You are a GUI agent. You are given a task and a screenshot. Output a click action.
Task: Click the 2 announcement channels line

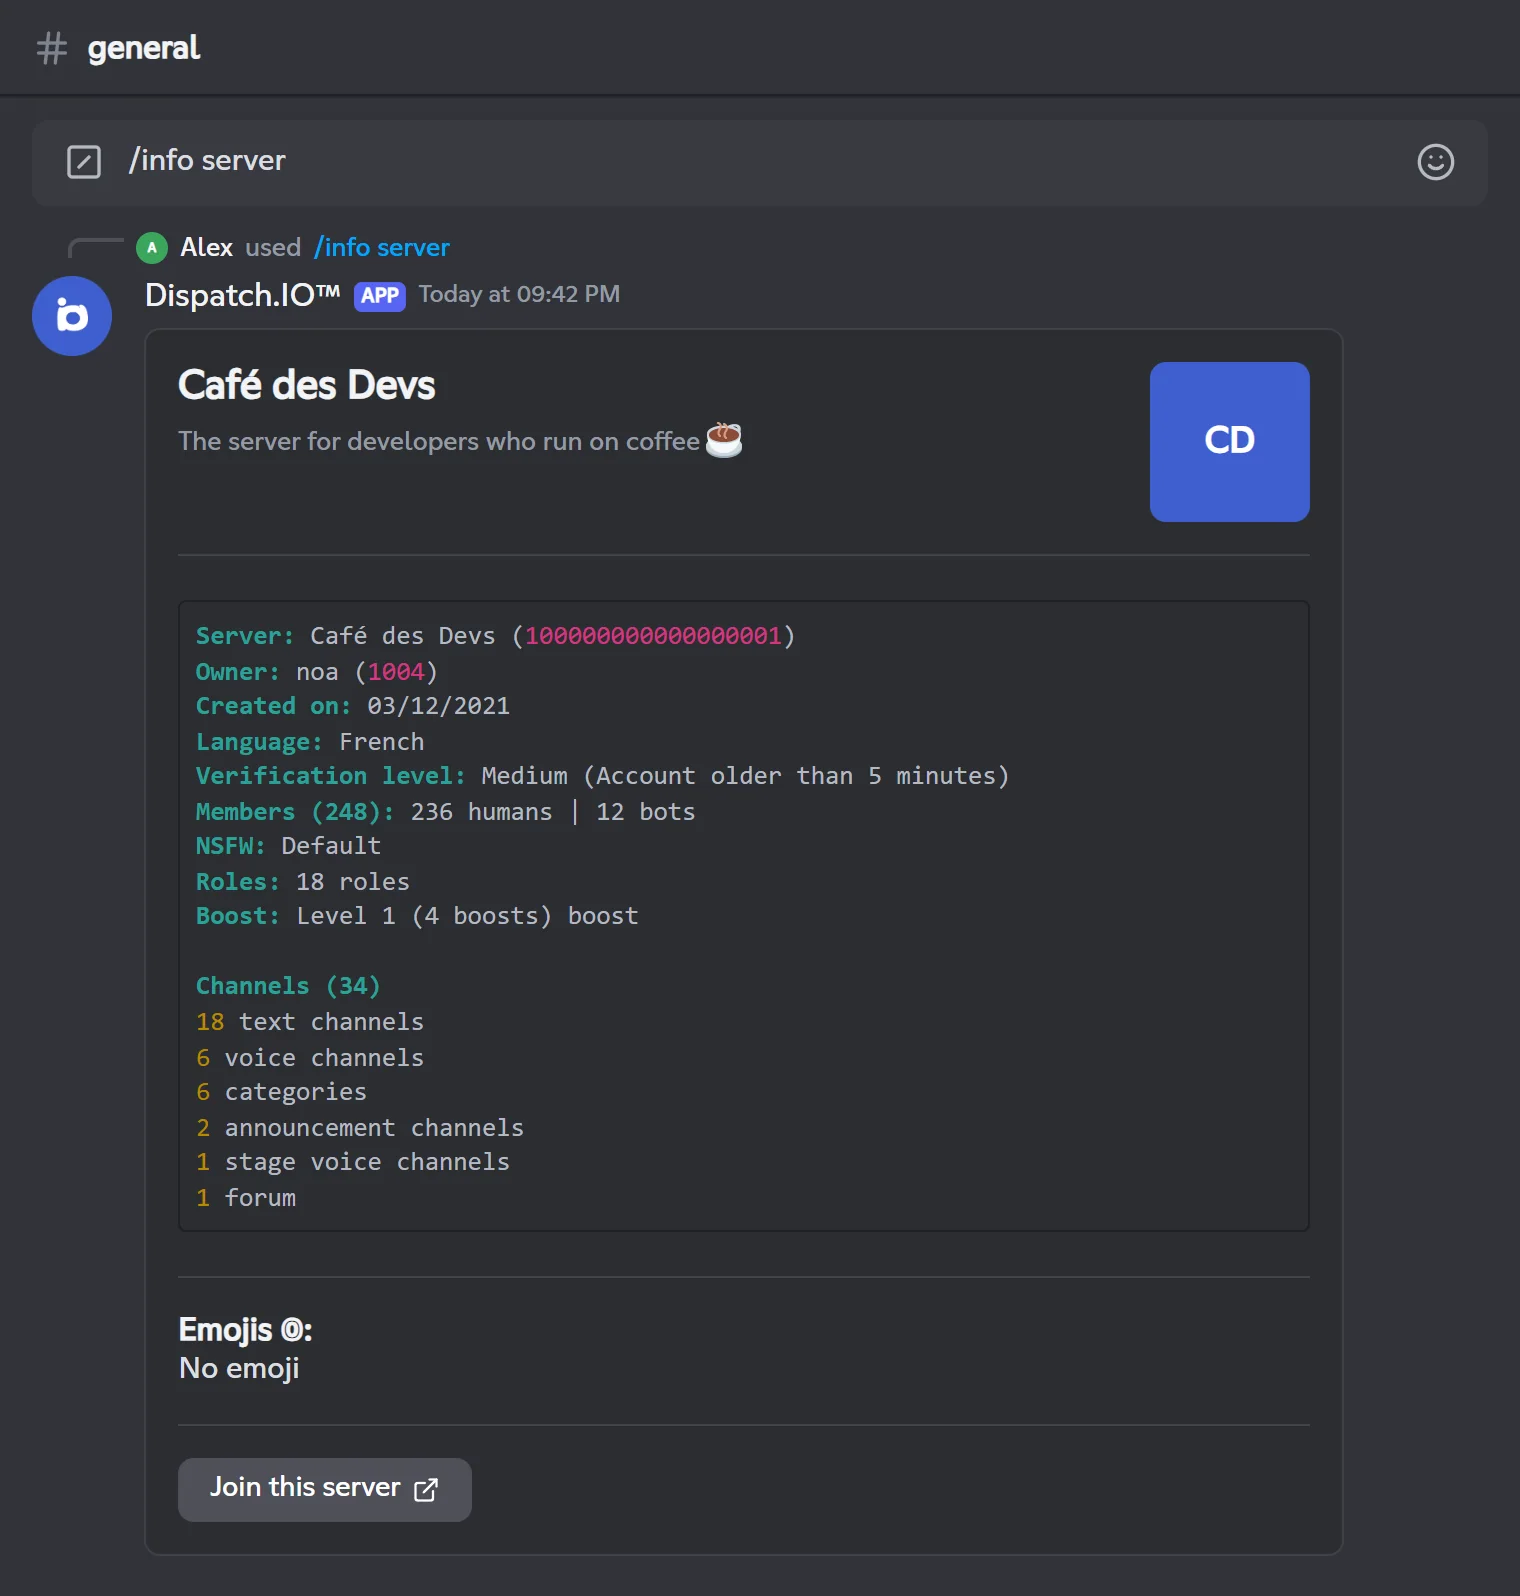click(x=360, y=1128)
